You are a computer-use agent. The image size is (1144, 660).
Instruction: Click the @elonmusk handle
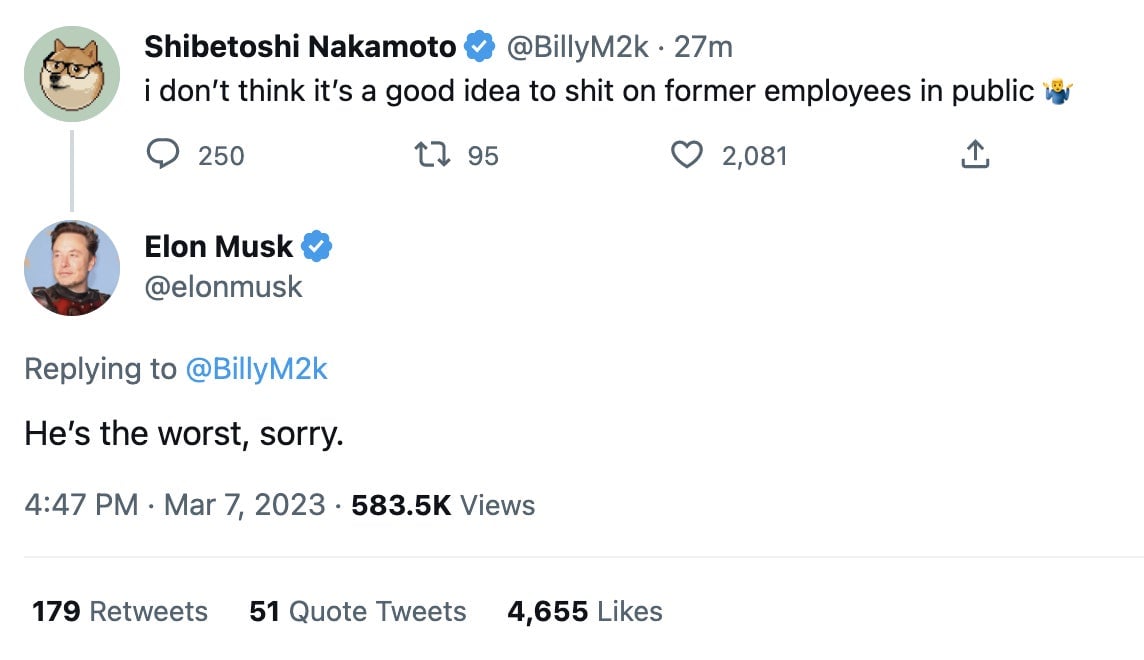[222, 287]
